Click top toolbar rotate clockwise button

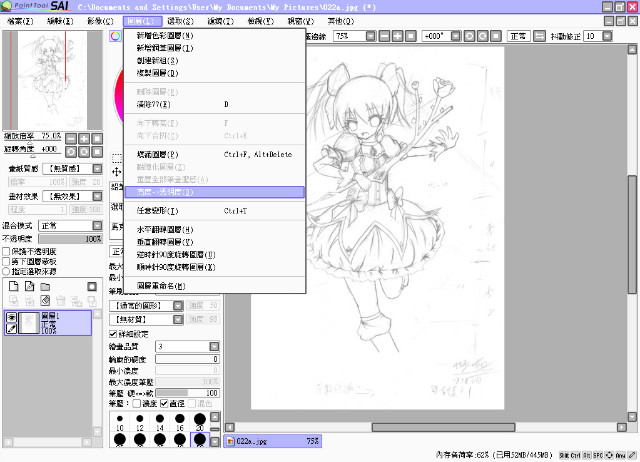point(482,36)
